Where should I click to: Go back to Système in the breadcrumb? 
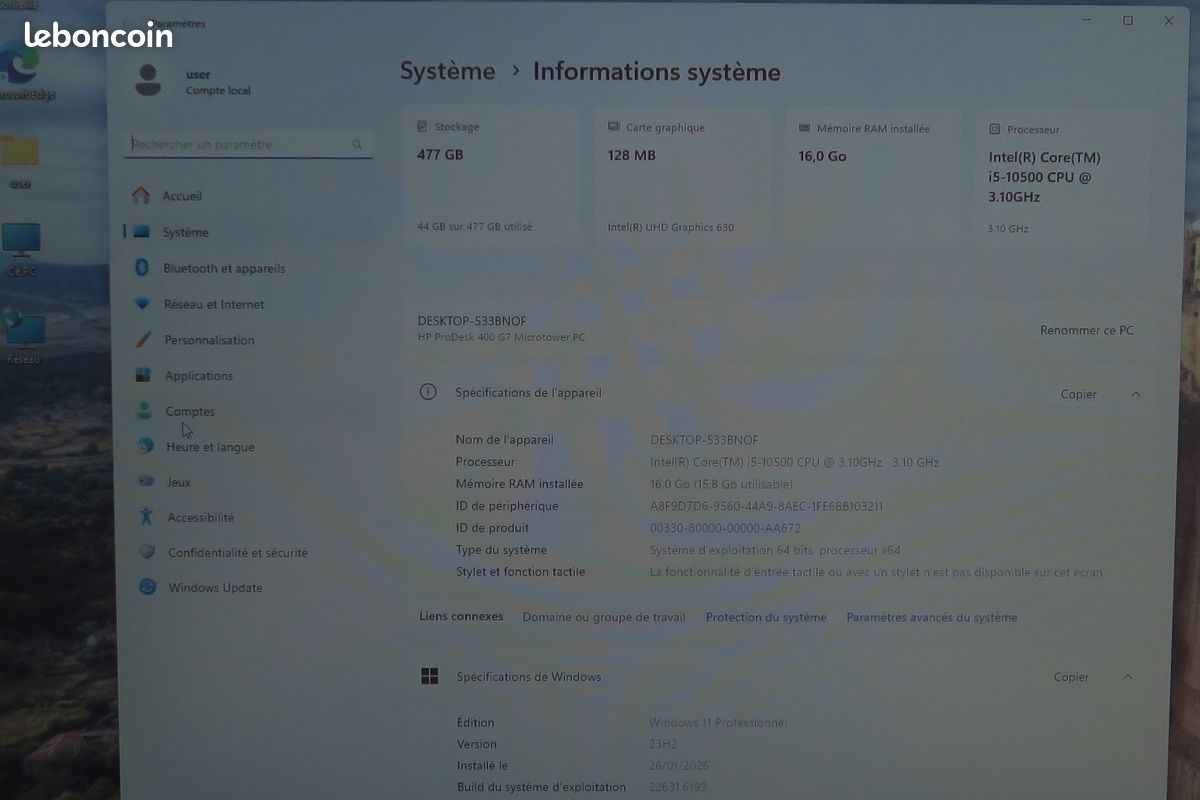click(447, 71)
